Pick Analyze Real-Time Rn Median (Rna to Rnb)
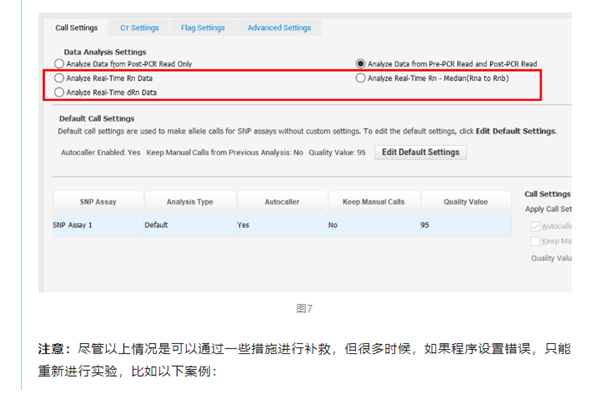The width and height of the screenshot is (600, 408). (x=361, y=78)
